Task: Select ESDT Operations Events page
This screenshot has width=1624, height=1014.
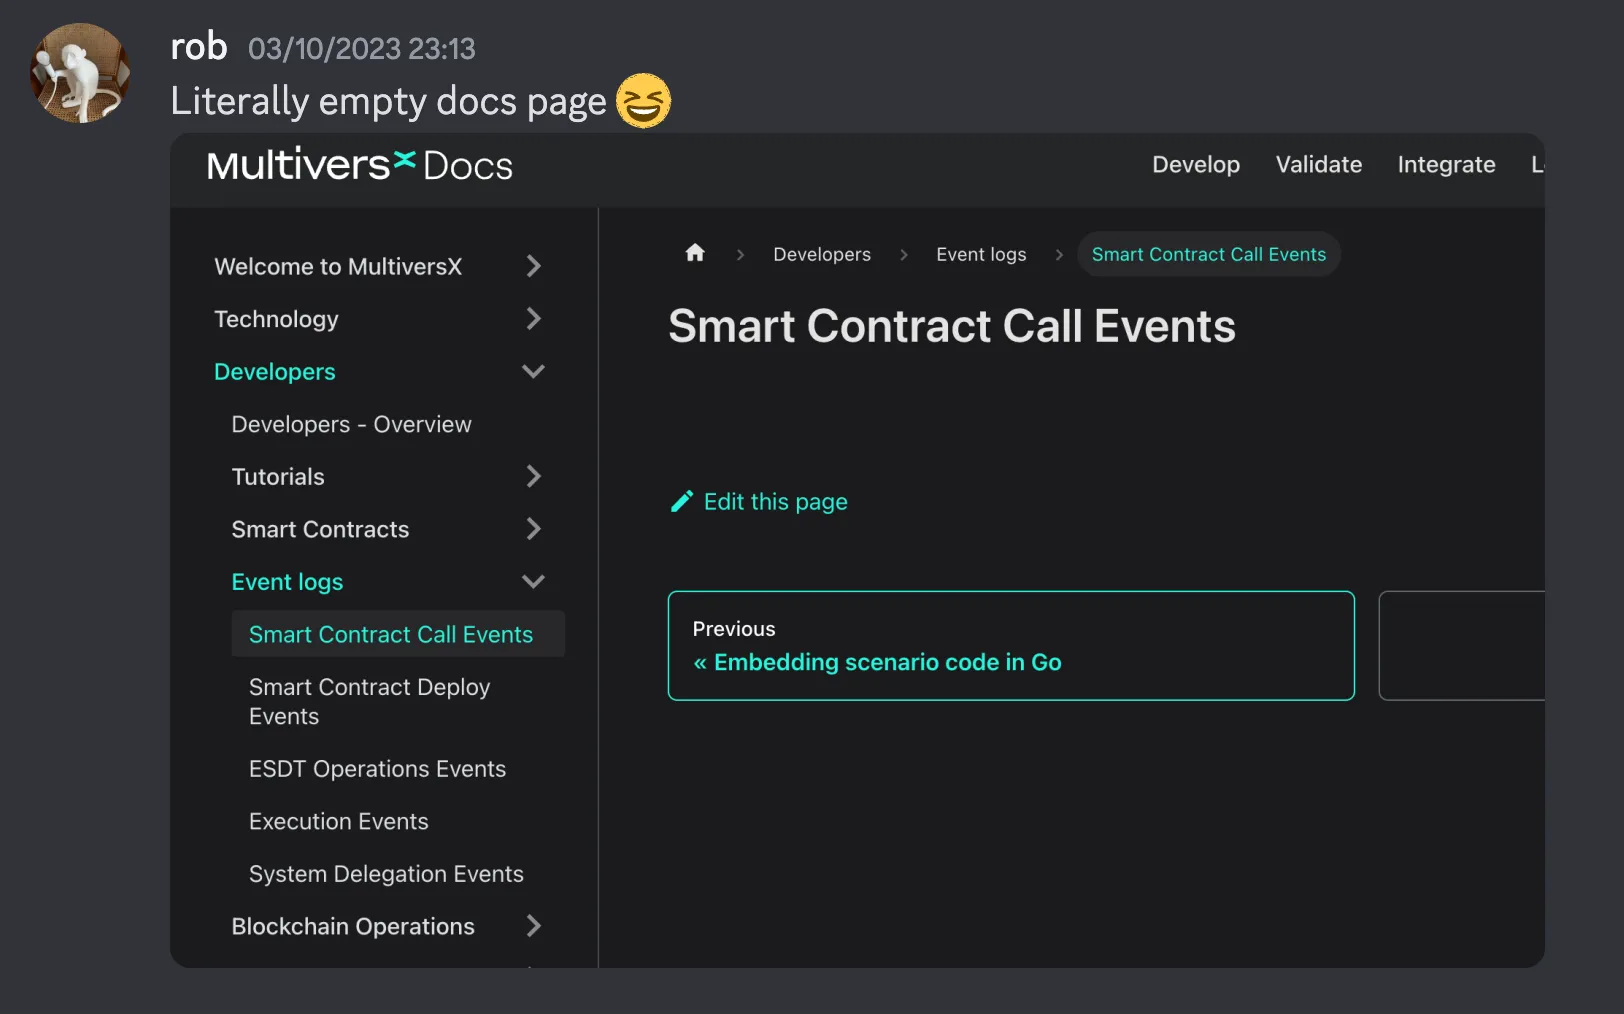Action: tap(377, 768)
